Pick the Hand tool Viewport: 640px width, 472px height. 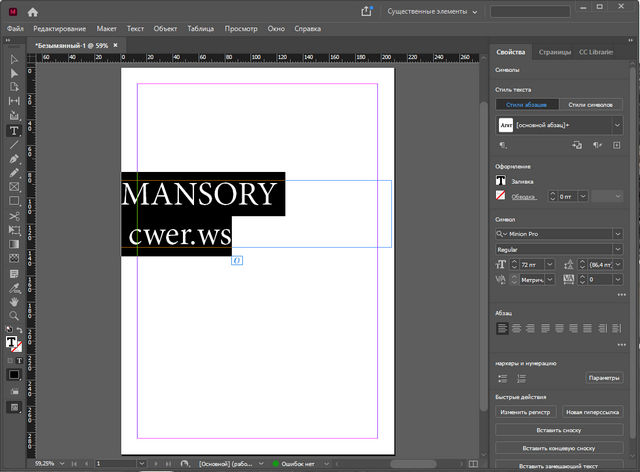click(x=14, y=301)
